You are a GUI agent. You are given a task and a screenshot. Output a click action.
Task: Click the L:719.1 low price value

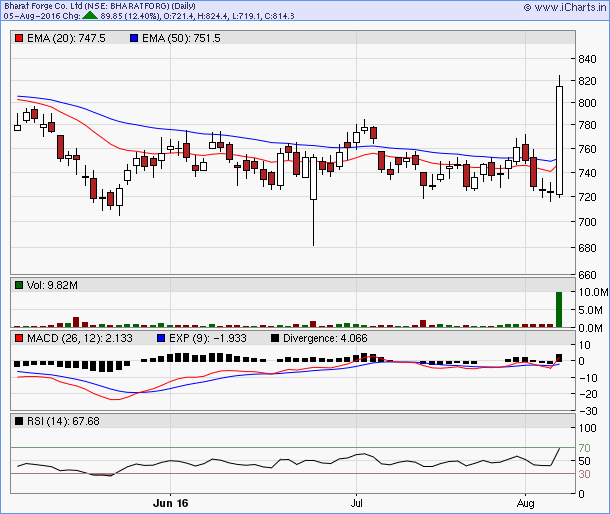[245, 16]
